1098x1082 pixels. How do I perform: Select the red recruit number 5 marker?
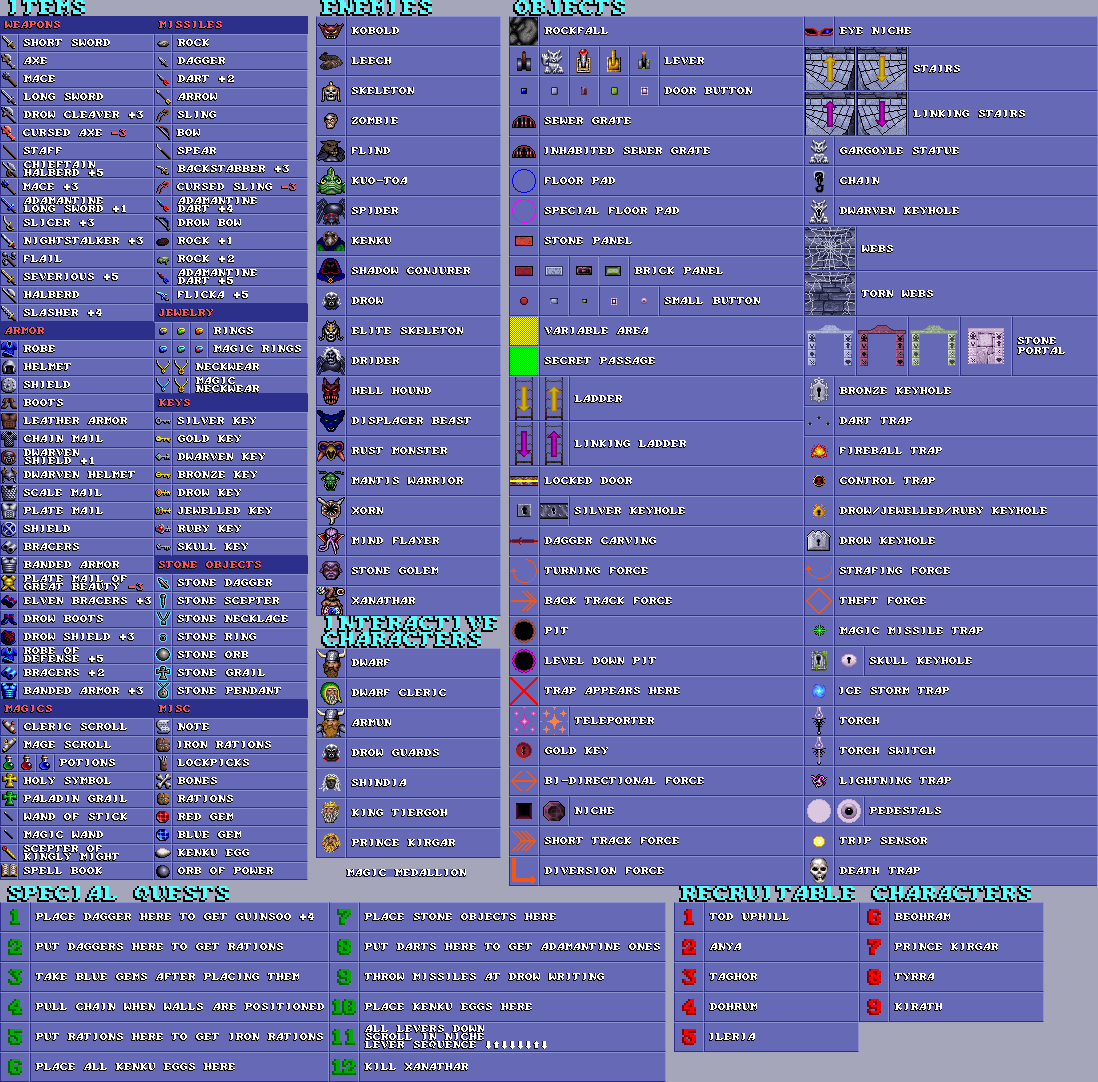[689, 1036]
